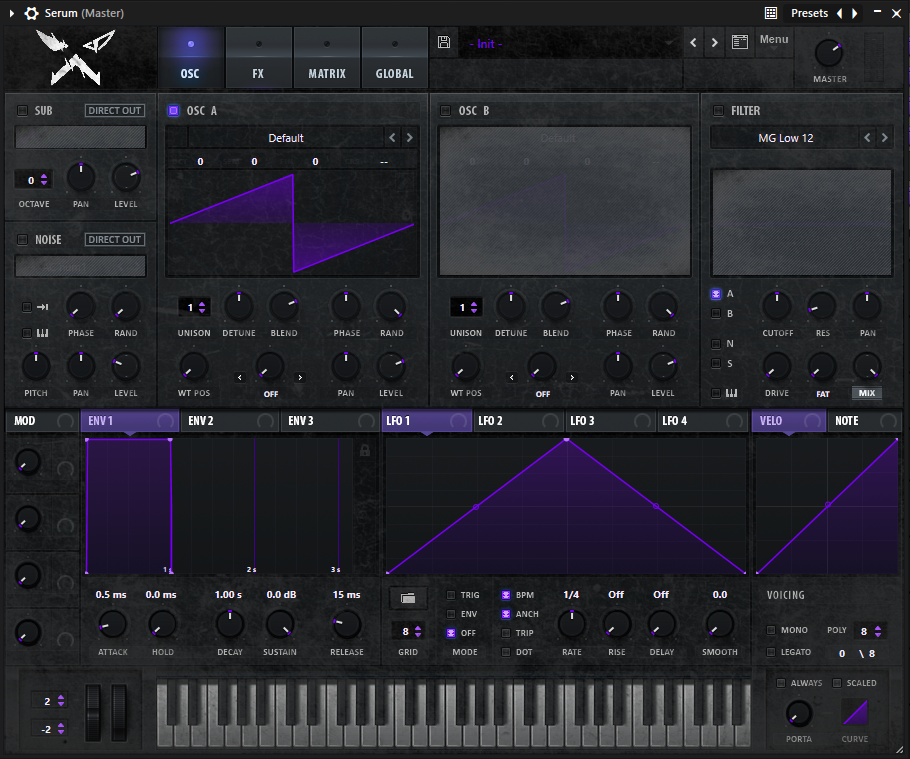Enable MONO voicing

[x=771, y=630]
